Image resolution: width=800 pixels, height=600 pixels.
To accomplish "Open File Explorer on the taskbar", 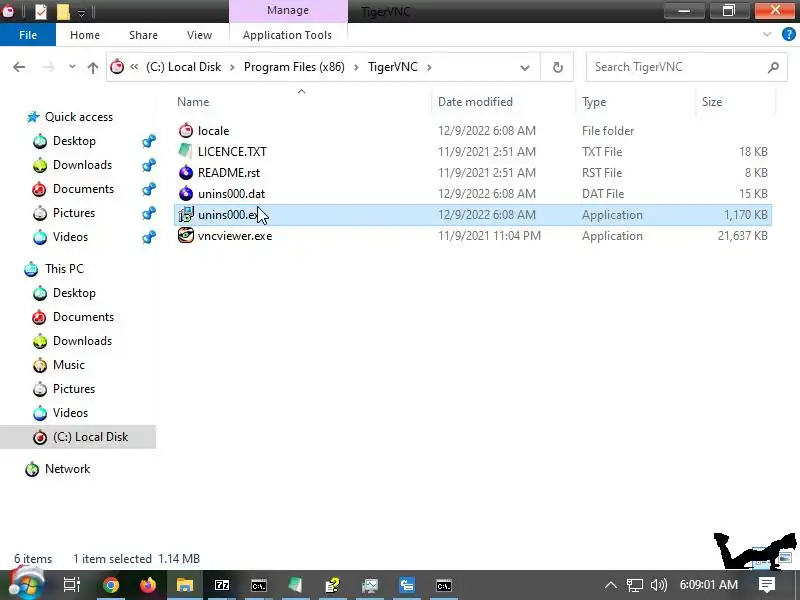I will pos(185,585).
